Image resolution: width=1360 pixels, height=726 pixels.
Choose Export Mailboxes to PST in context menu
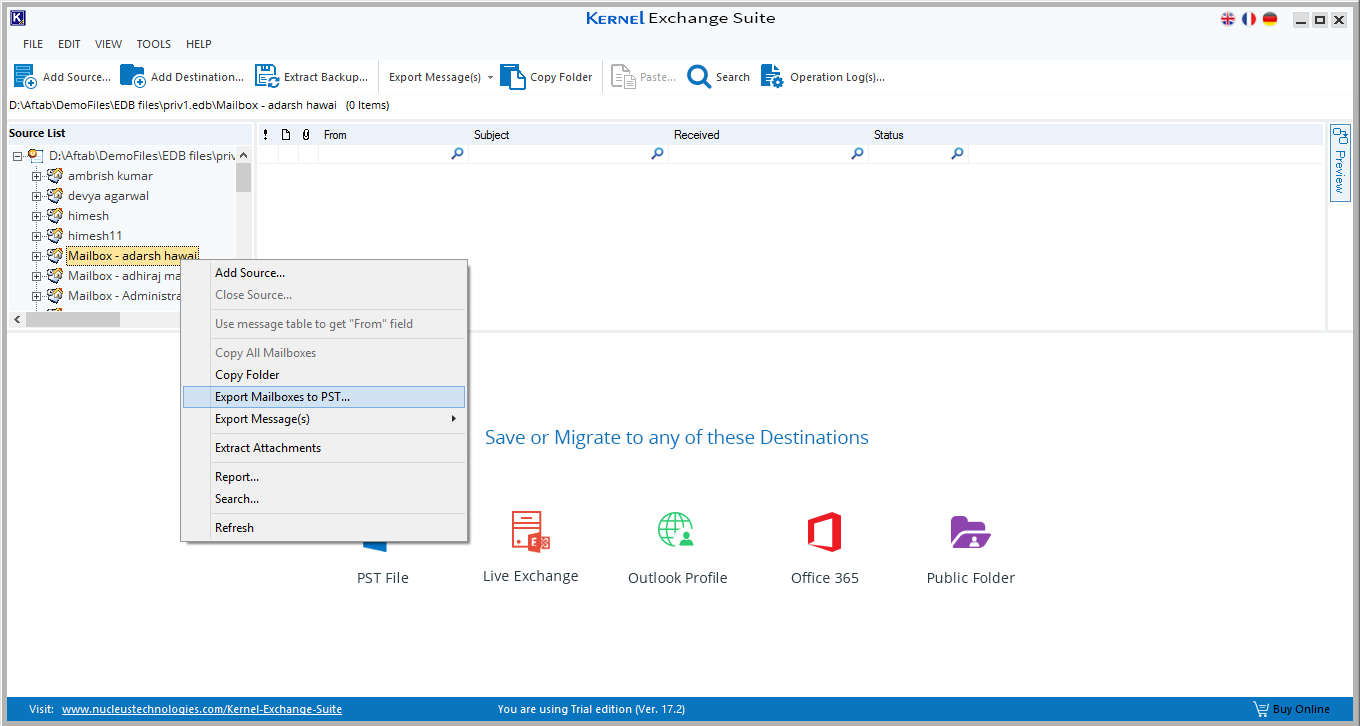tap(283, 397)
